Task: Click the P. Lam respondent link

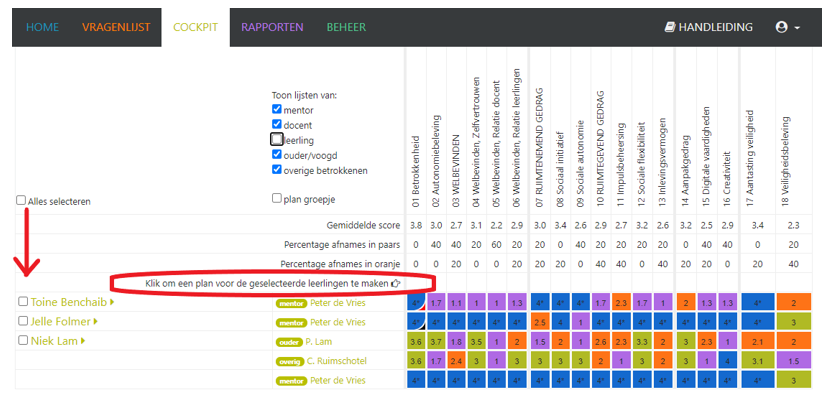Action: [x=319, y=342]
